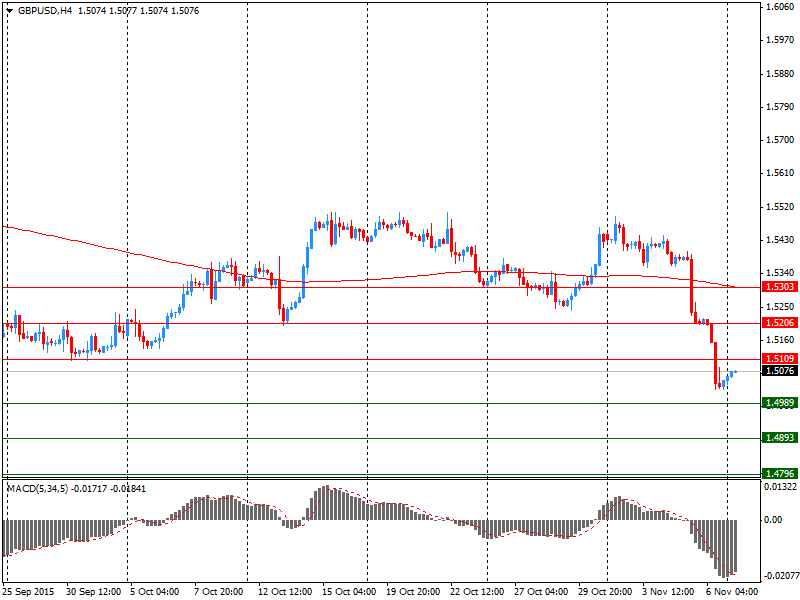The height and width of the screenshot is (600, 800).
Task: Click the 1.5880 price scale value
Action: pos(781,73)
